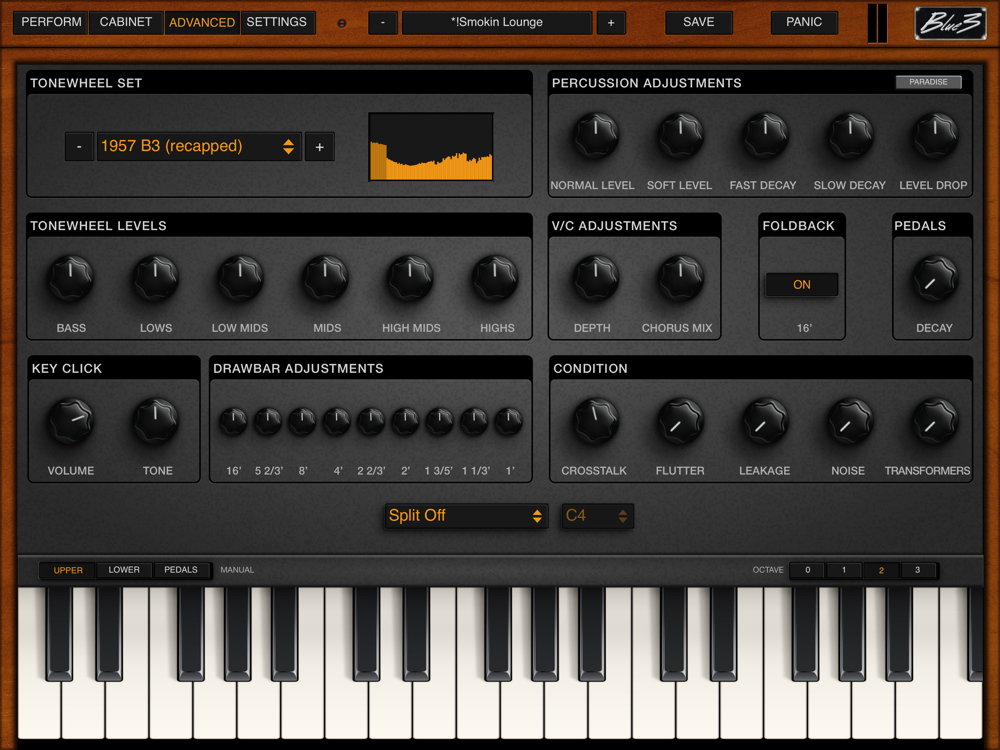Click the NOISE condition knob
Viewport: 1000px width, 750px height.
click(850, 422)
